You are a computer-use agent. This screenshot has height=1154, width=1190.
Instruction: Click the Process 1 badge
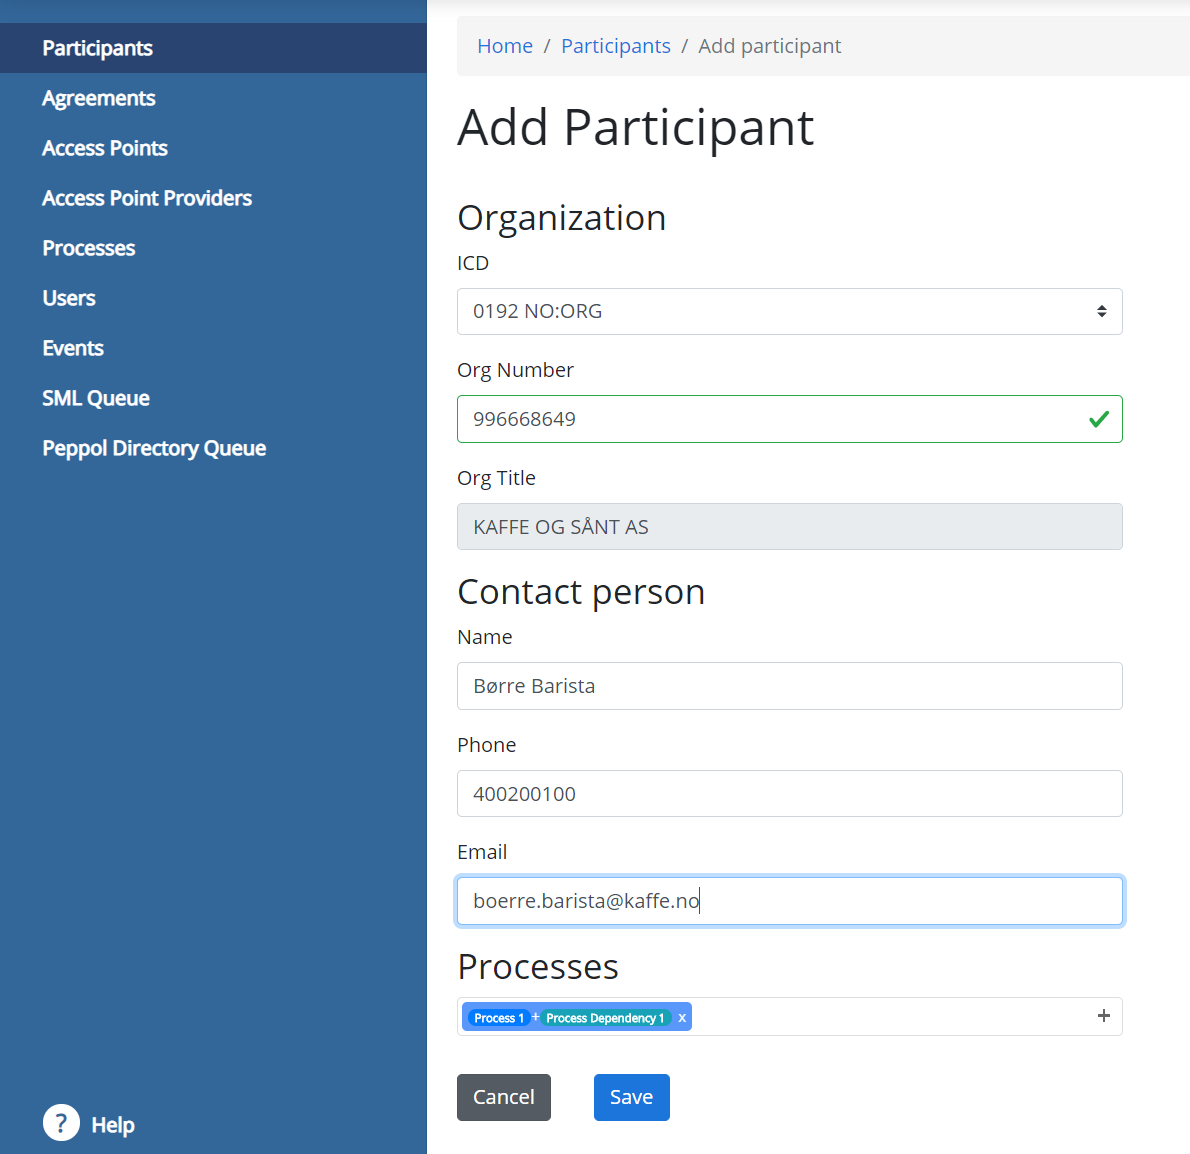[x=498, y=1018]
